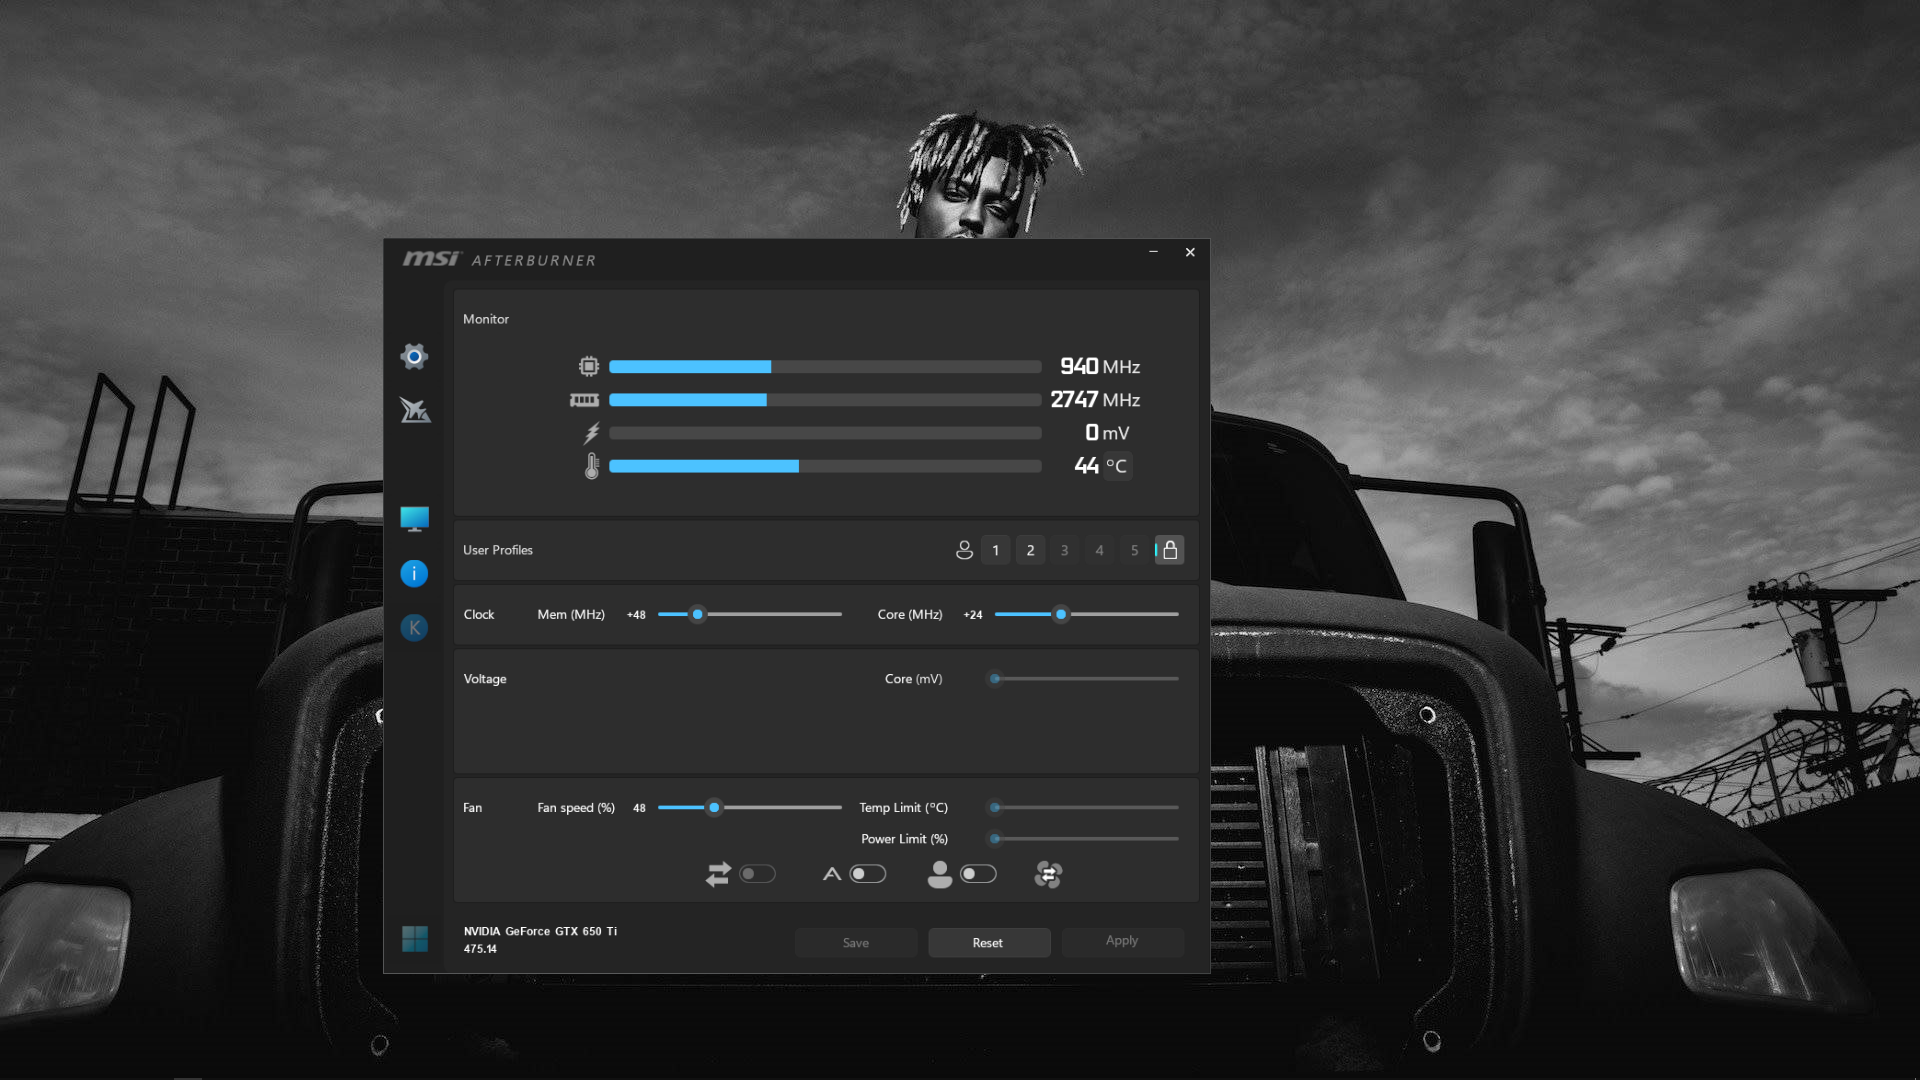Click the NVIDIA GeForce GTX 650 Ti label
The height and width of the screenshot is (1080, 1920).
pyautogui.click(x=540, y=931)
